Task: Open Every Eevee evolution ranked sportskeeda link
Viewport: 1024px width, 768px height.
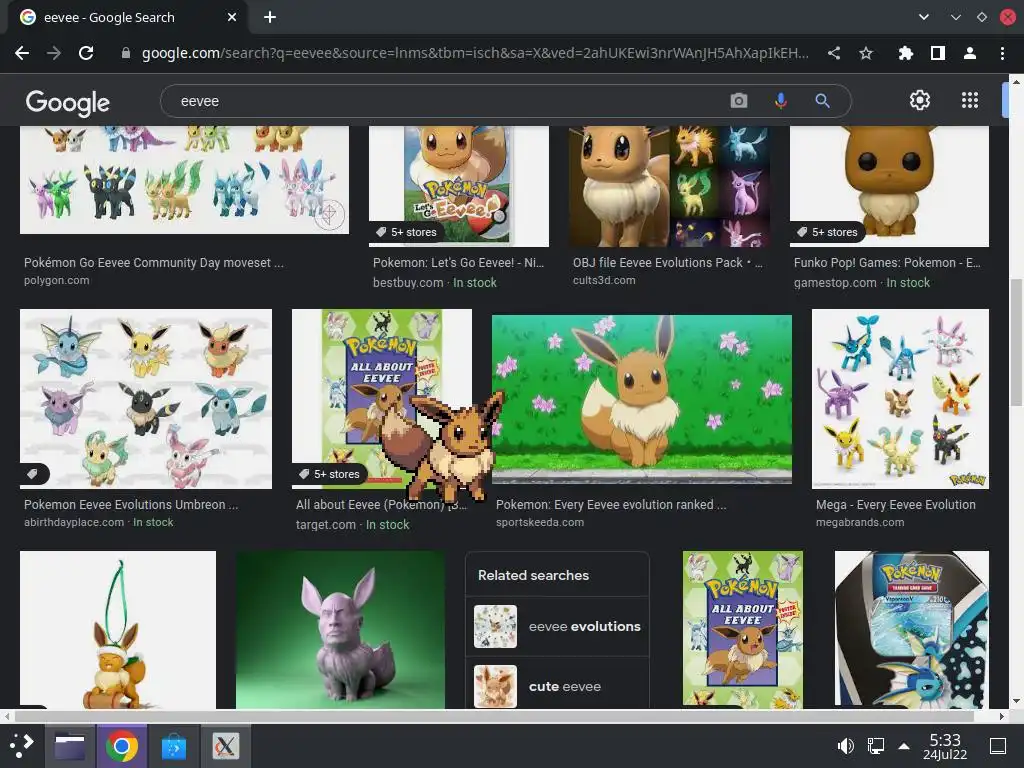Action: pyautogui.click(x=611, y=504)
